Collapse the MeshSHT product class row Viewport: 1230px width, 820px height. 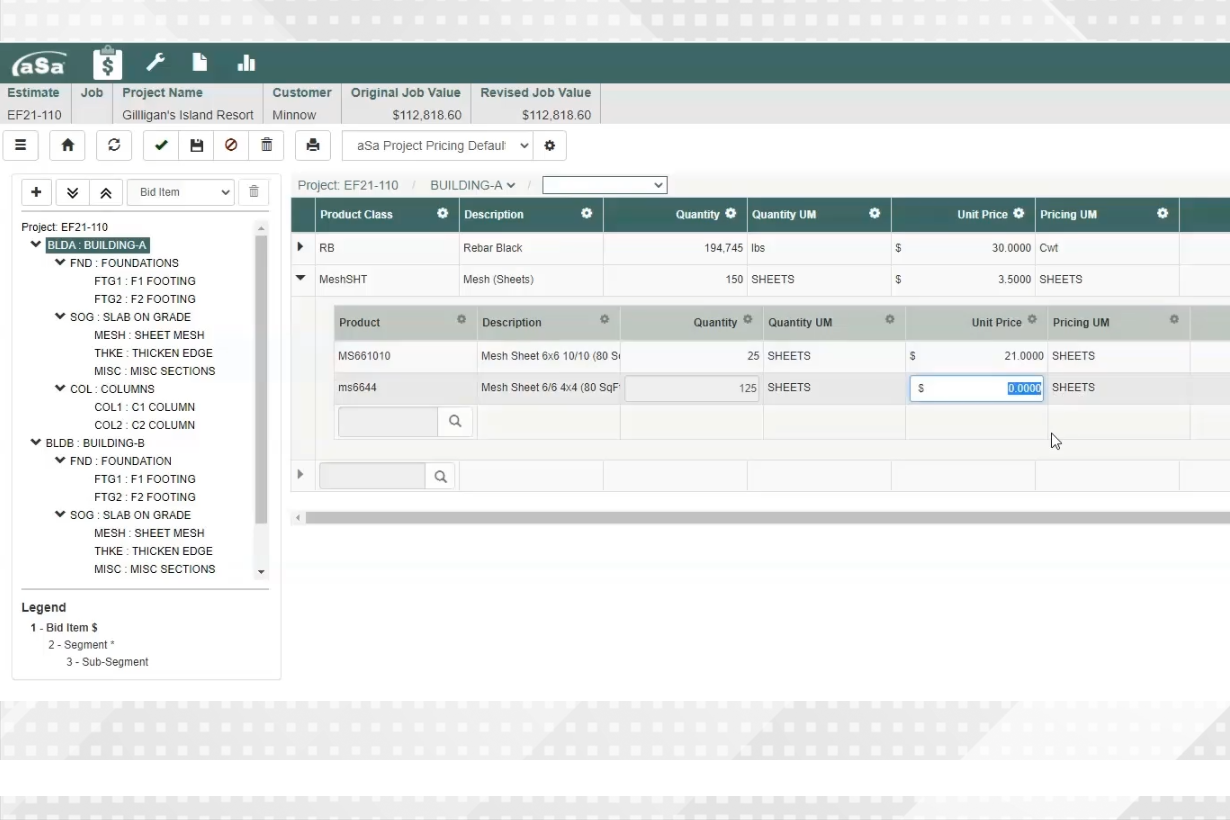[x=301, y=279]
